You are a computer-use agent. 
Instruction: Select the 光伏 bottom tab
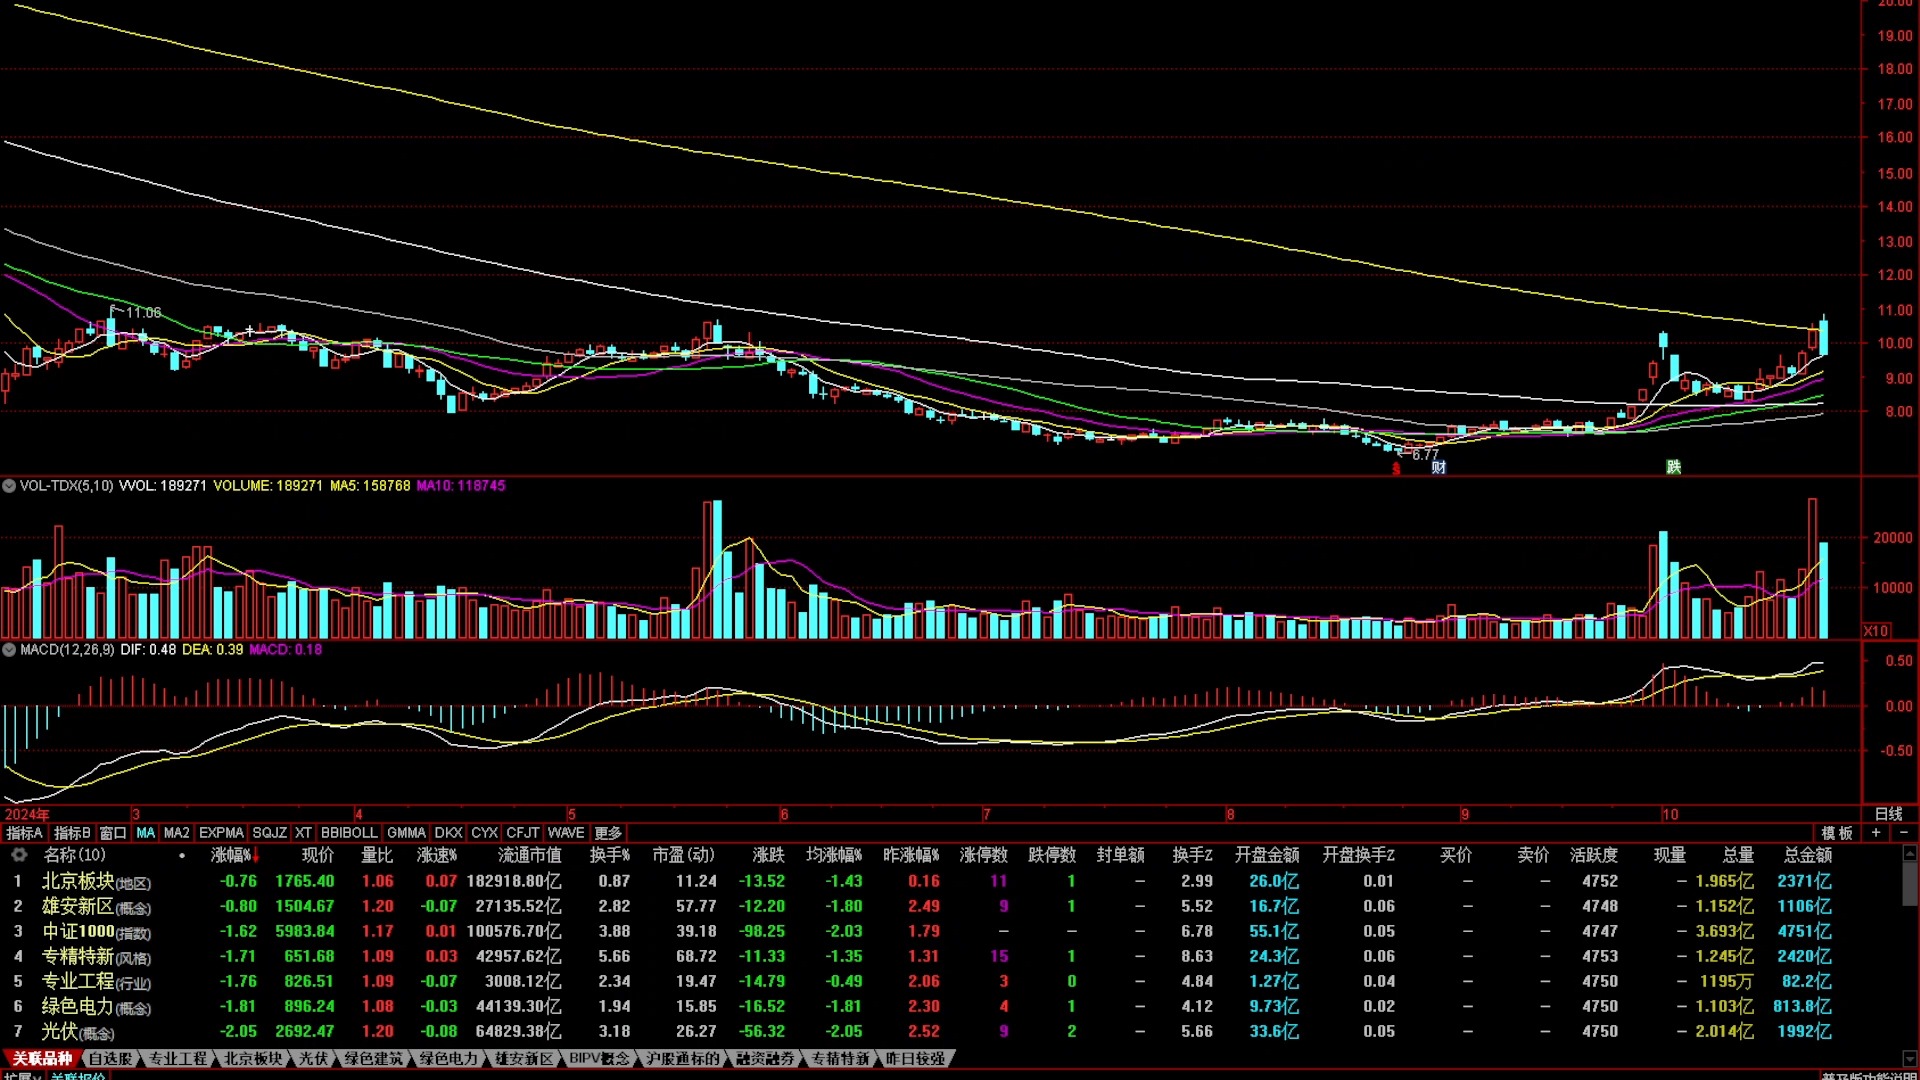pos(314,1058)
